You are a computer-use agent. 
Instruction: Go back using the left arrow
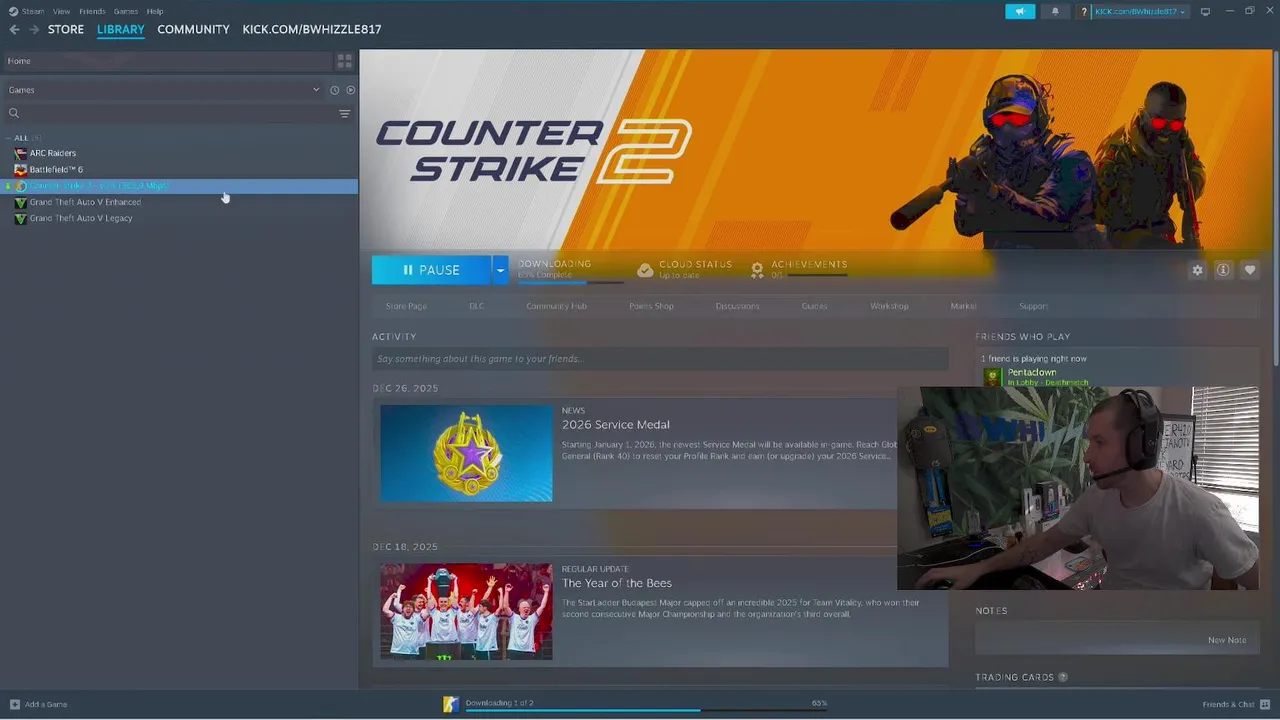pyautogui.click(x=14, y=30)
